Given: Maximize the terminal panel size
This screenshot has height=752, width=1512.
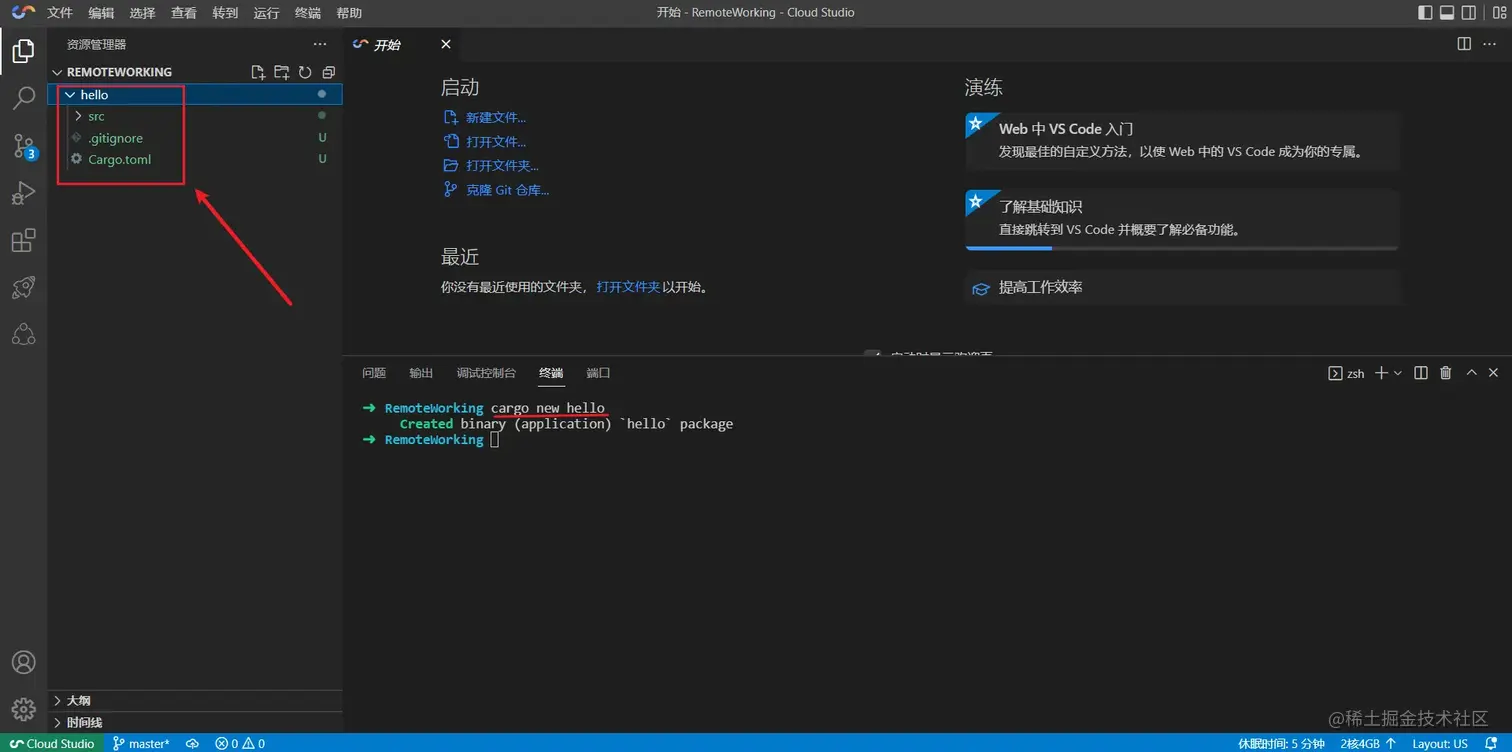Looking at the screenshot, I should (1471, 373).
